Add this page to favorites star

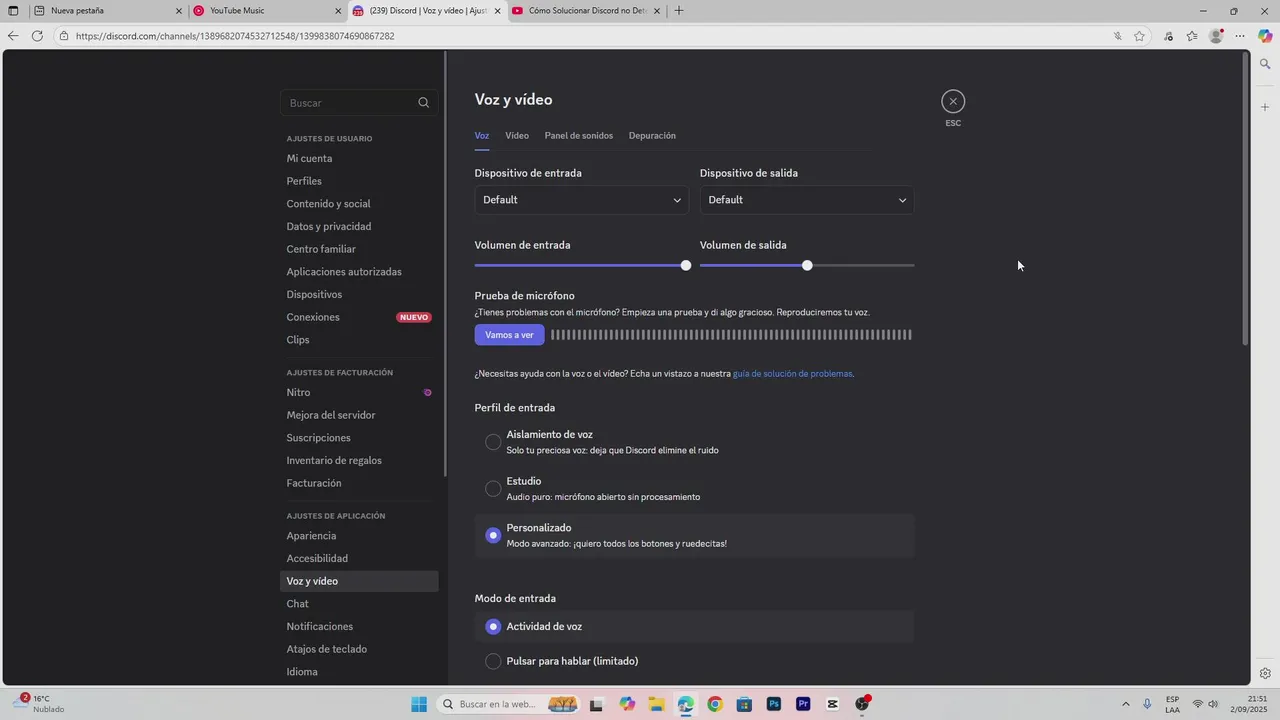pos(1139,36)
